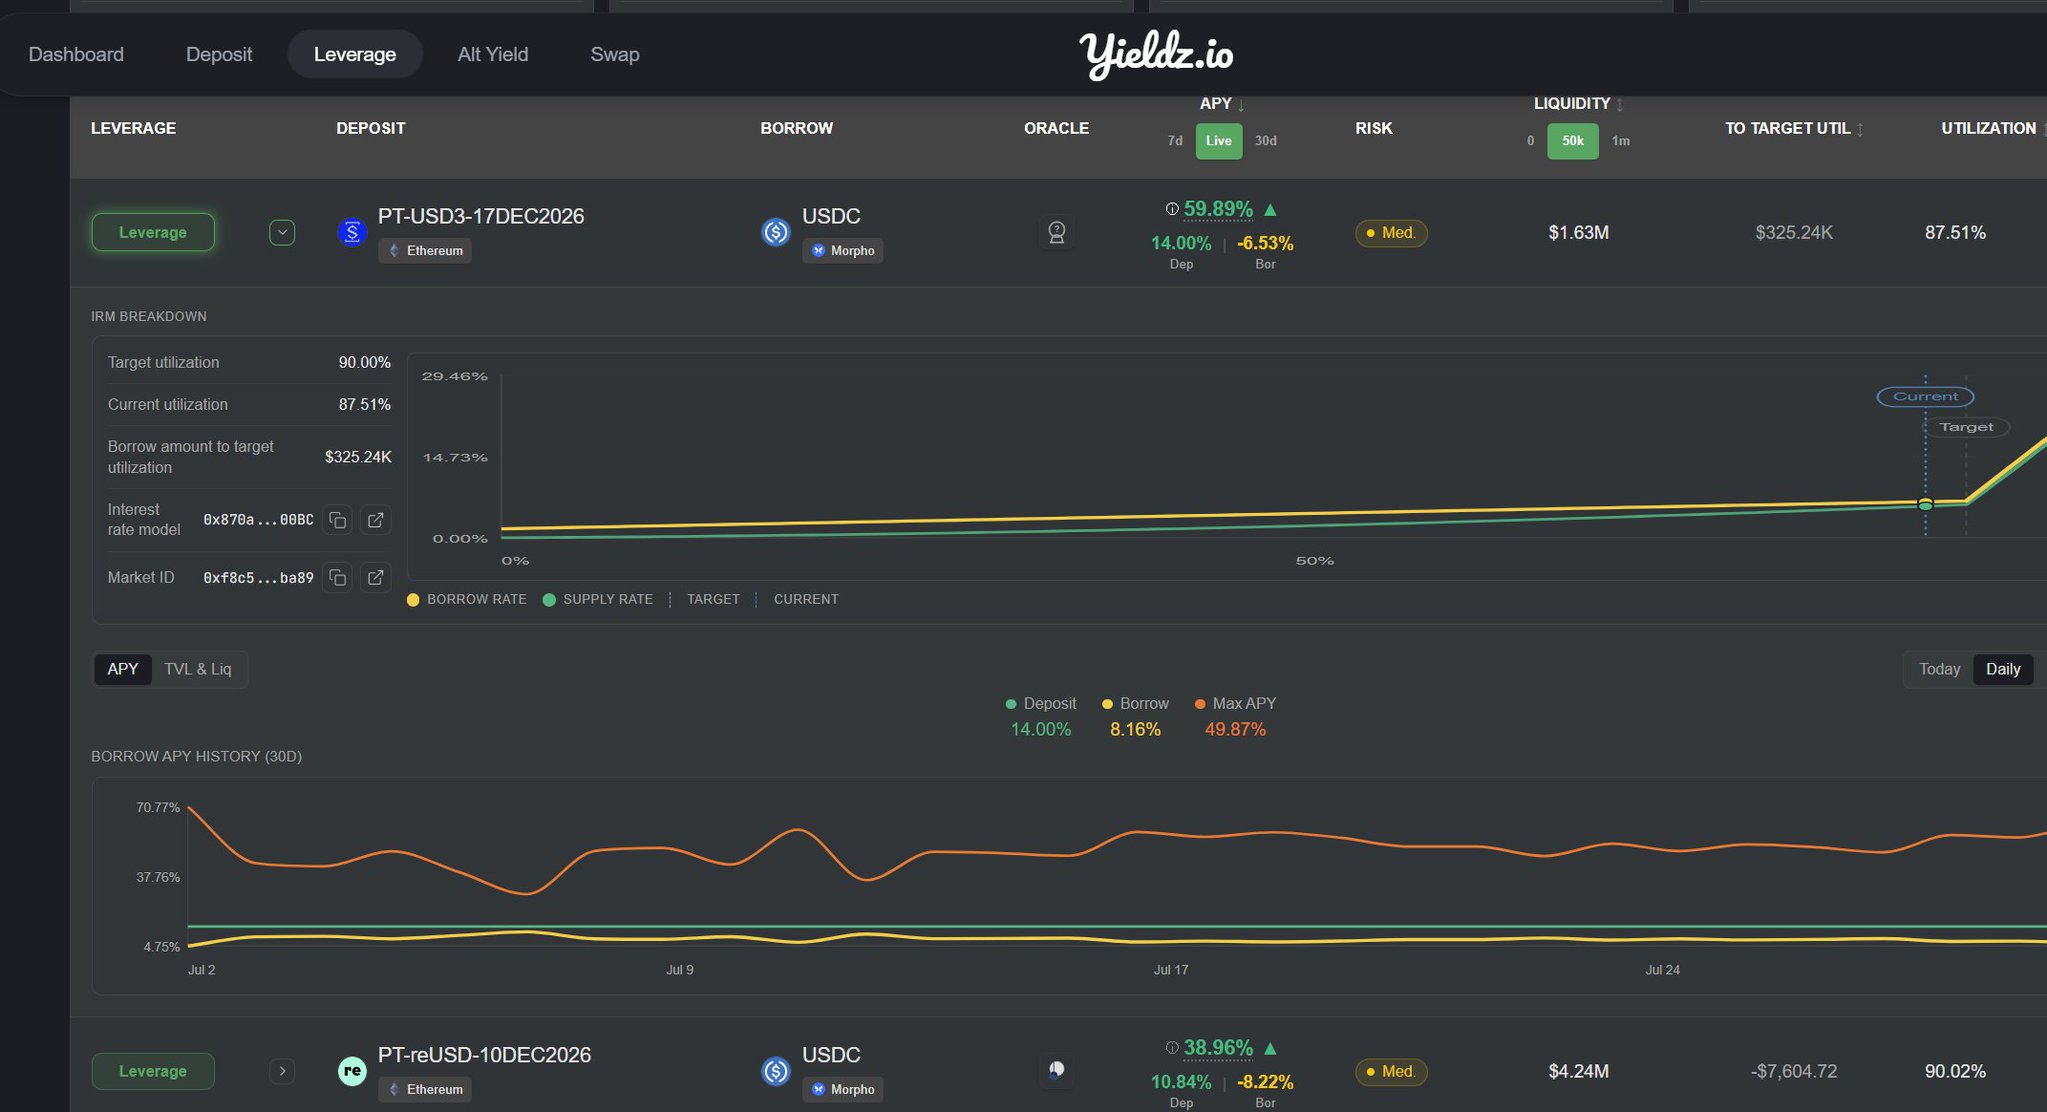Viewport: 2047px width, 1112px height.
Task: Click Leverage button for PT-reUSD-10DEC2026
Action: click(x=153, y=1071)
